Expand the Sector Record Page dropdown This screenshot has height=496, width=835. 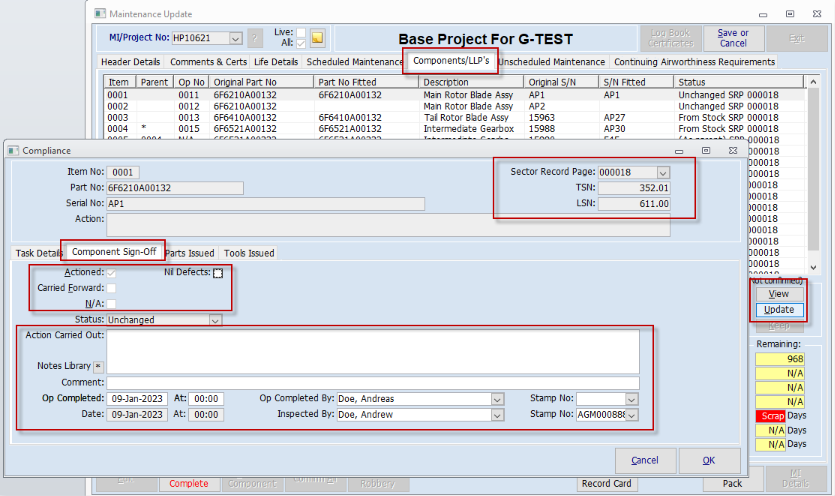(663, 173)
